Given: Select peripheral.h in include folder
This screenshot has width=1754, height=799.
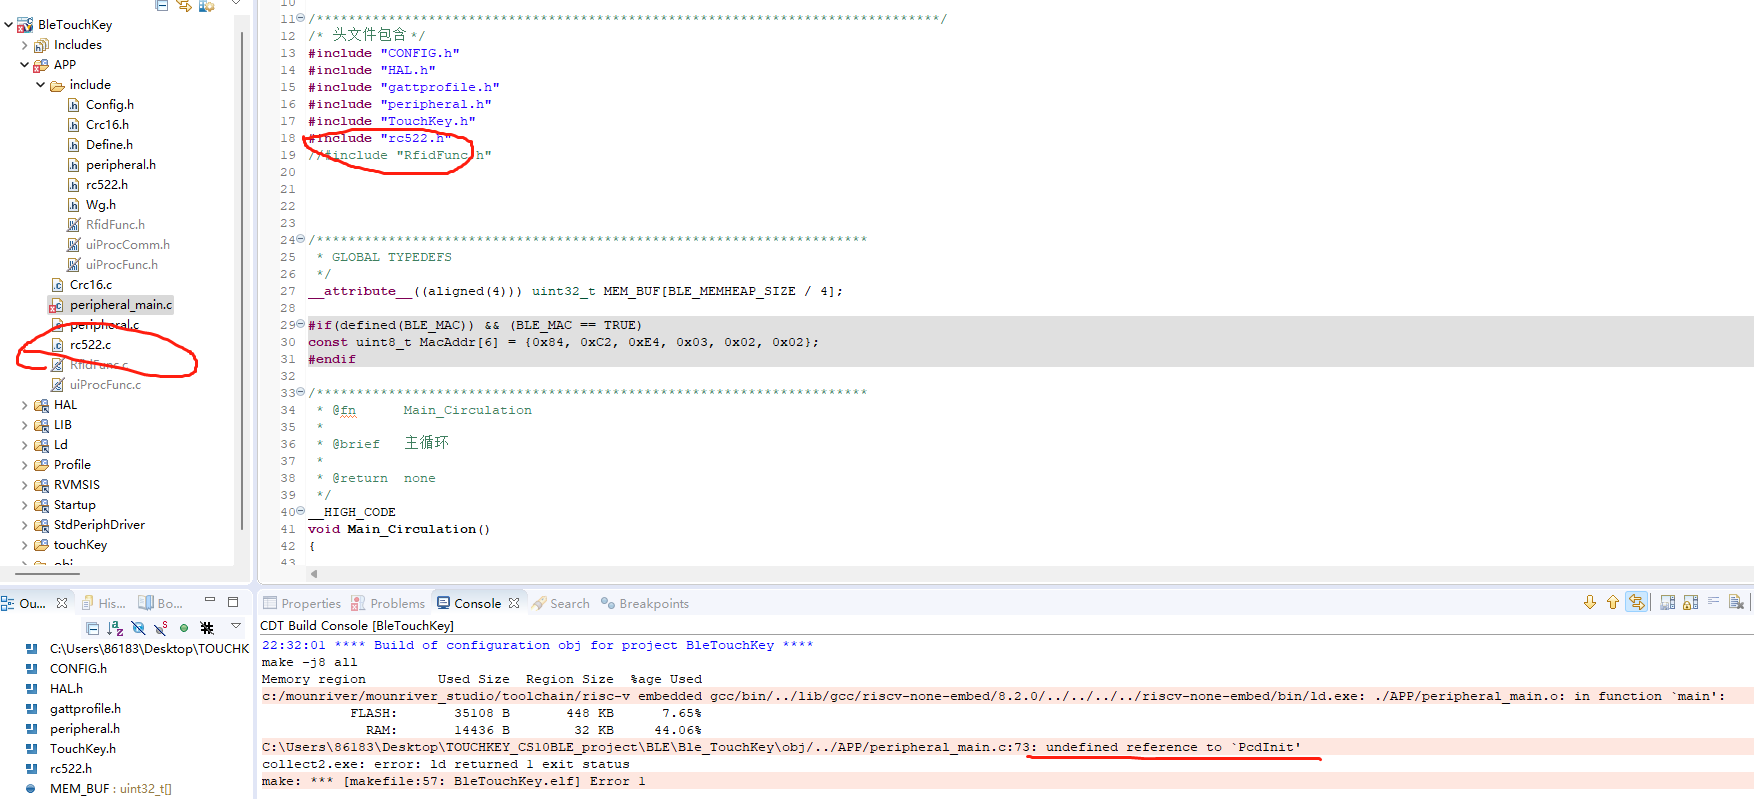Looking at the screenshot, I should click(111, 164).
